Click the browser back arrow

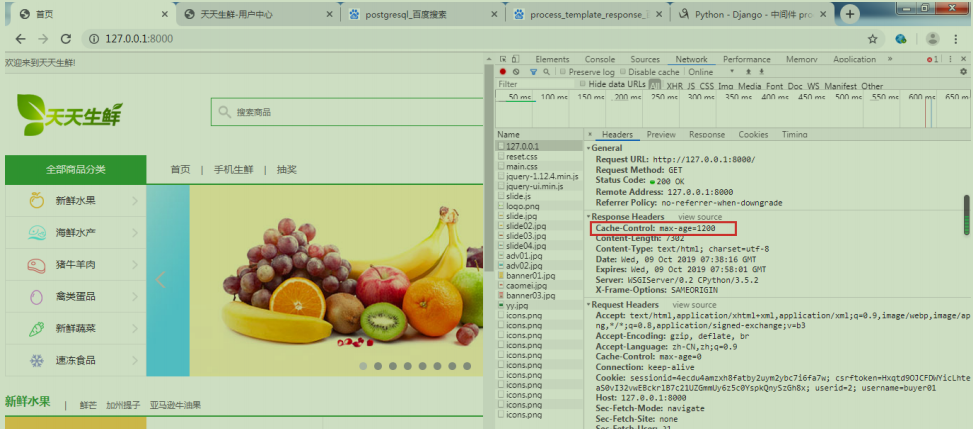tap(20, 39)
